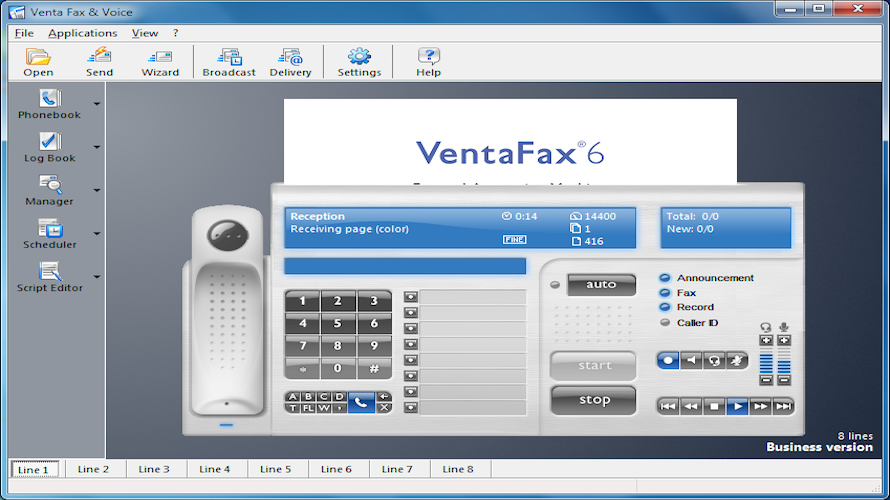Increase headset volume with plus button

tap(766, 341)
